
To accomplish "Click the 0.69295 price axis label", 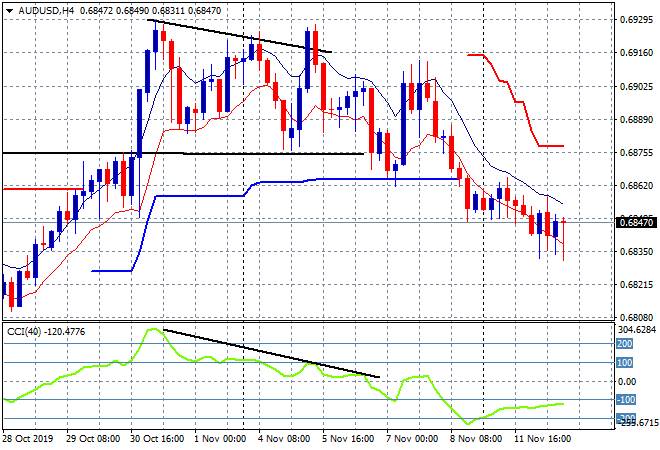I will pos(637,19).
